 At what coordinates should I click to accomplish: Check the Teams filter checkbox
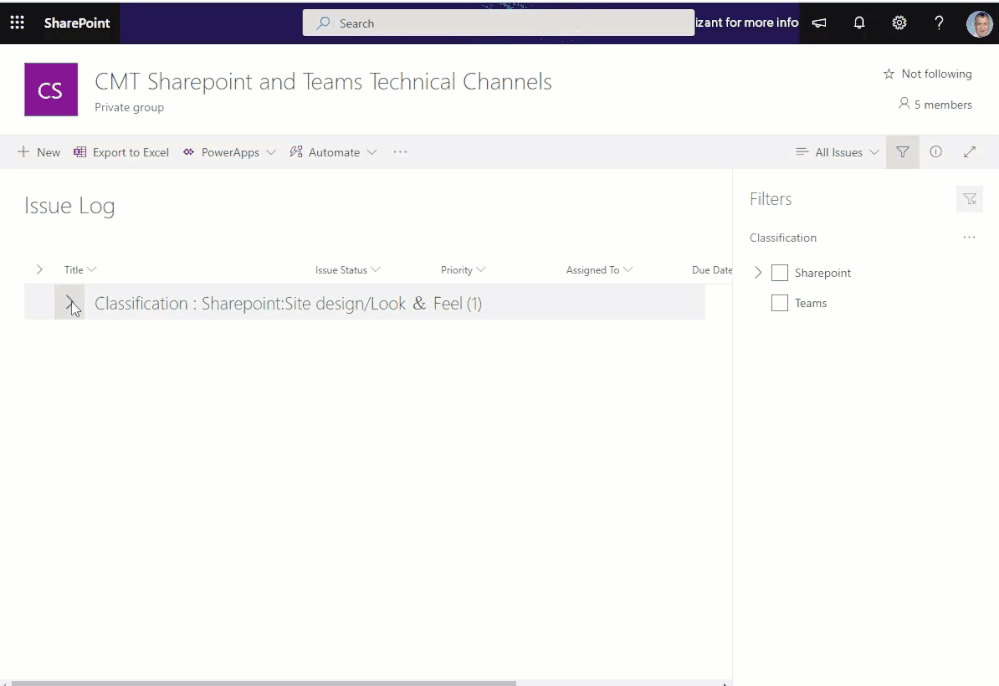click(779, 303)
